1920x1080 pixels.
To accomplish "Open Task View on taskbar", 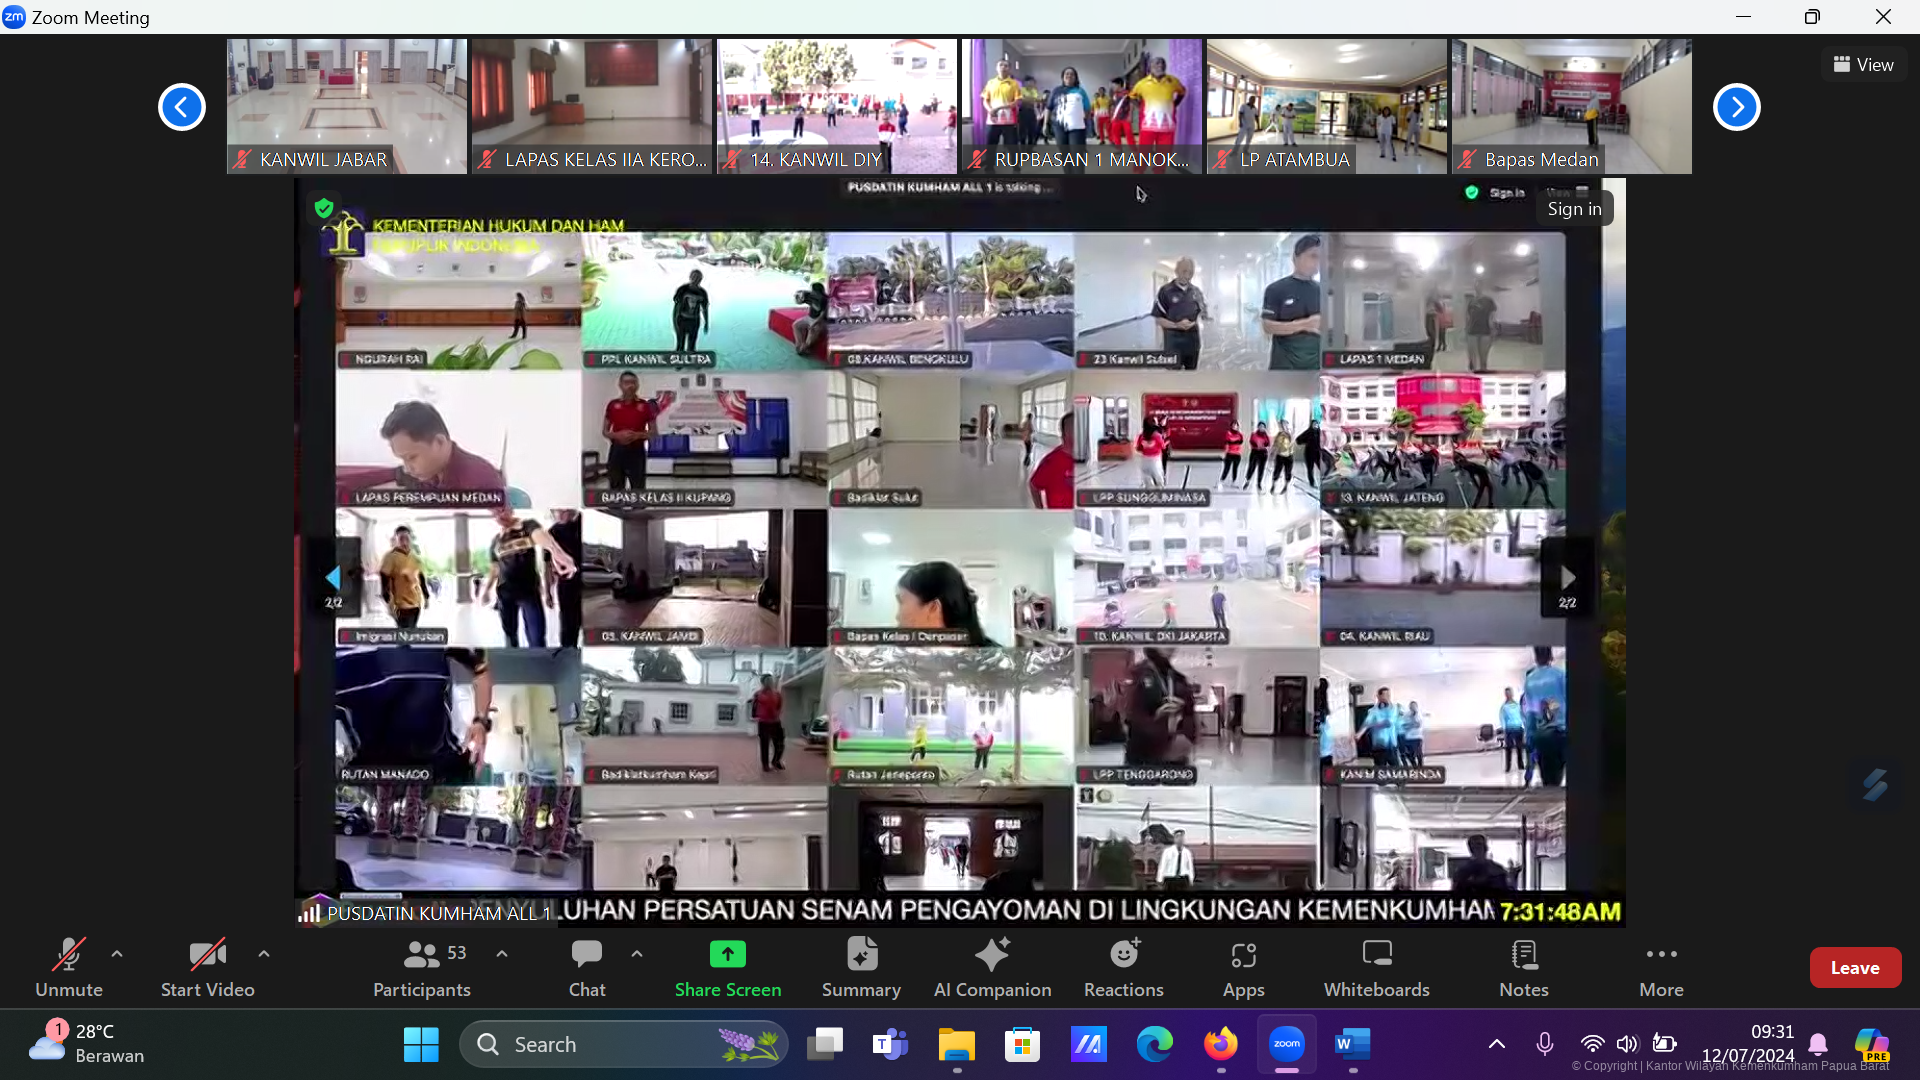I will pos(825,1044).
